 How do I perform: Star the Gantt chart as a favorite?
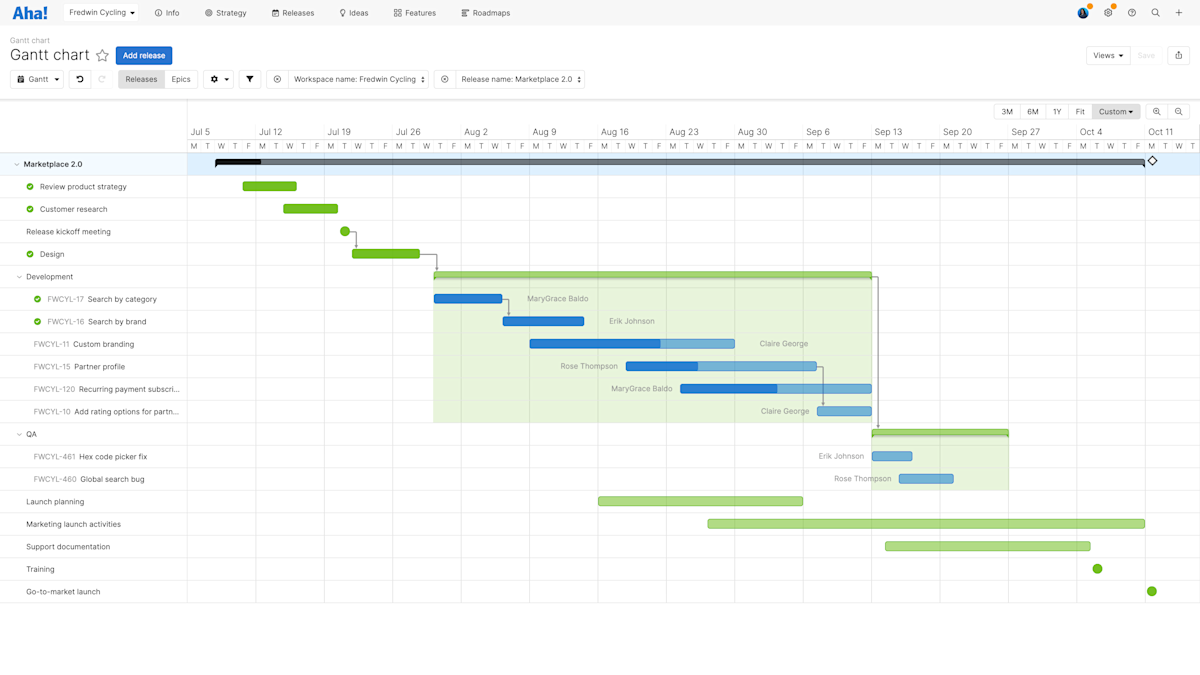pyautogui.click(x=103, y=55)
